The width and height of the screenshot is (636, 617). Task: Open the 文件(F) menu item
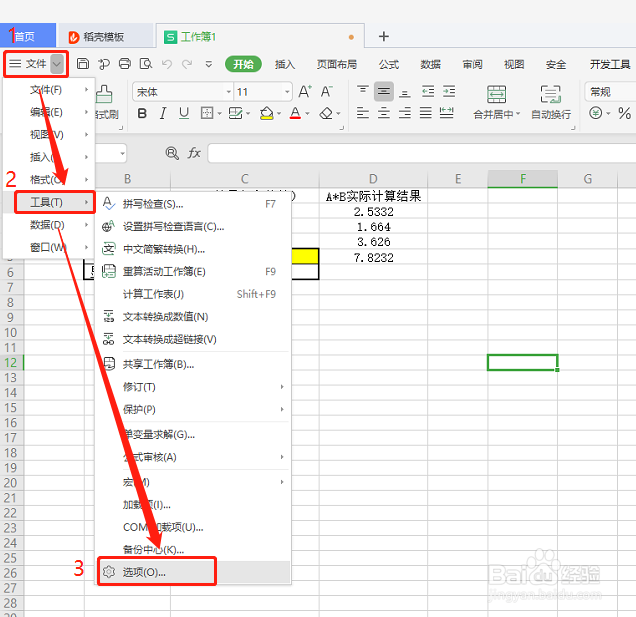click(x=49, y=90)
